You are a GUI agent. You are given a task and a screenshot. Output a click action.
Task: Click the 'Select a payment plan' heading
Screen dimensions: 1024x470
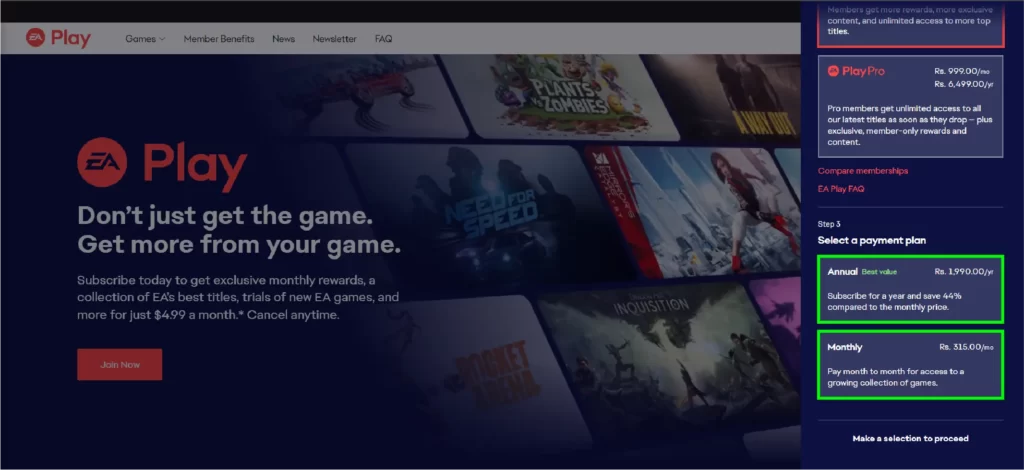point(872,240)
